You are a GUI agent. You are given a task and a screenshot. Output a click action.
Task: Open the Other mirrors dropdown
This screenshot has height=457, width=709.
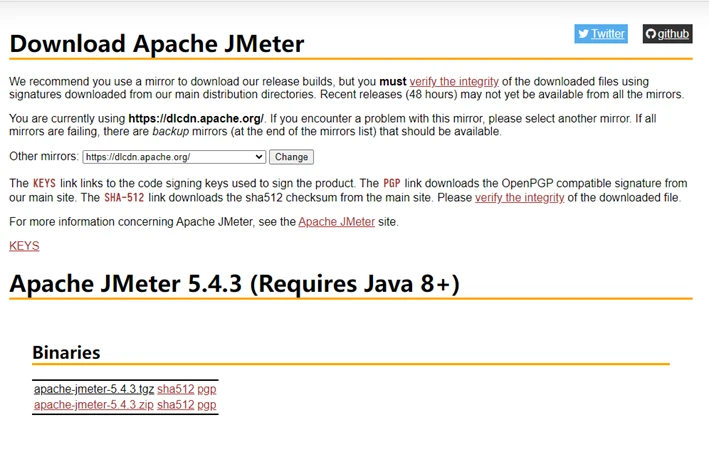click(x=173, y=157)
